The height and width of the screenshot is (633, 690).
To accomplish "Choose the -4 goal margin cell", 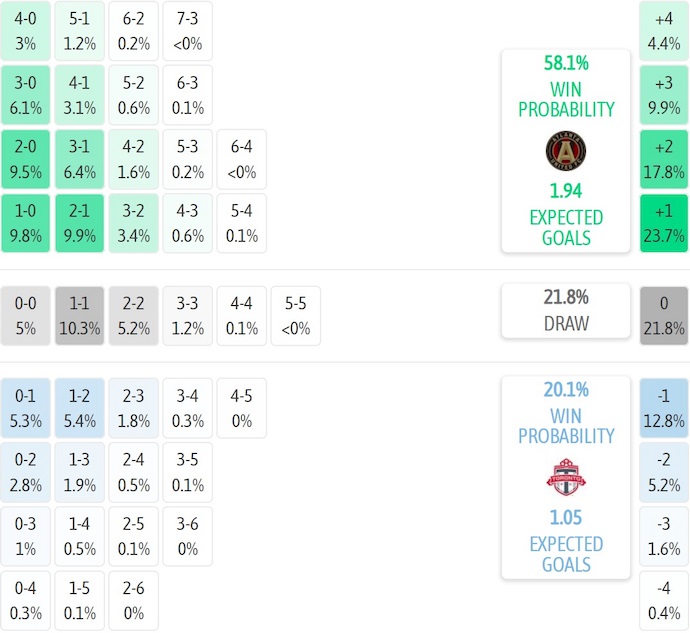I will click(x=664, y=600).
